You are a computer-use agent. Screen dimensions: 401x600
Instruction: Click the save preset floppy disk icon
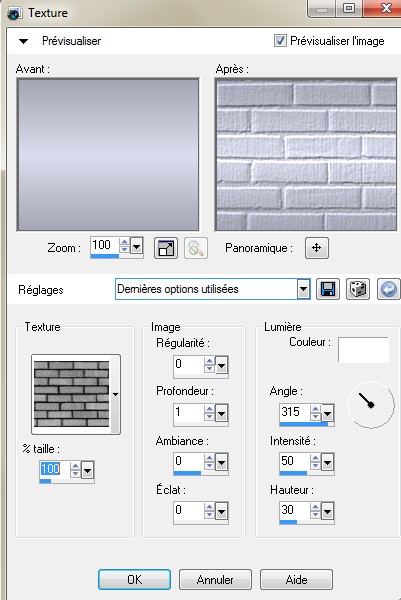point(328,289)
